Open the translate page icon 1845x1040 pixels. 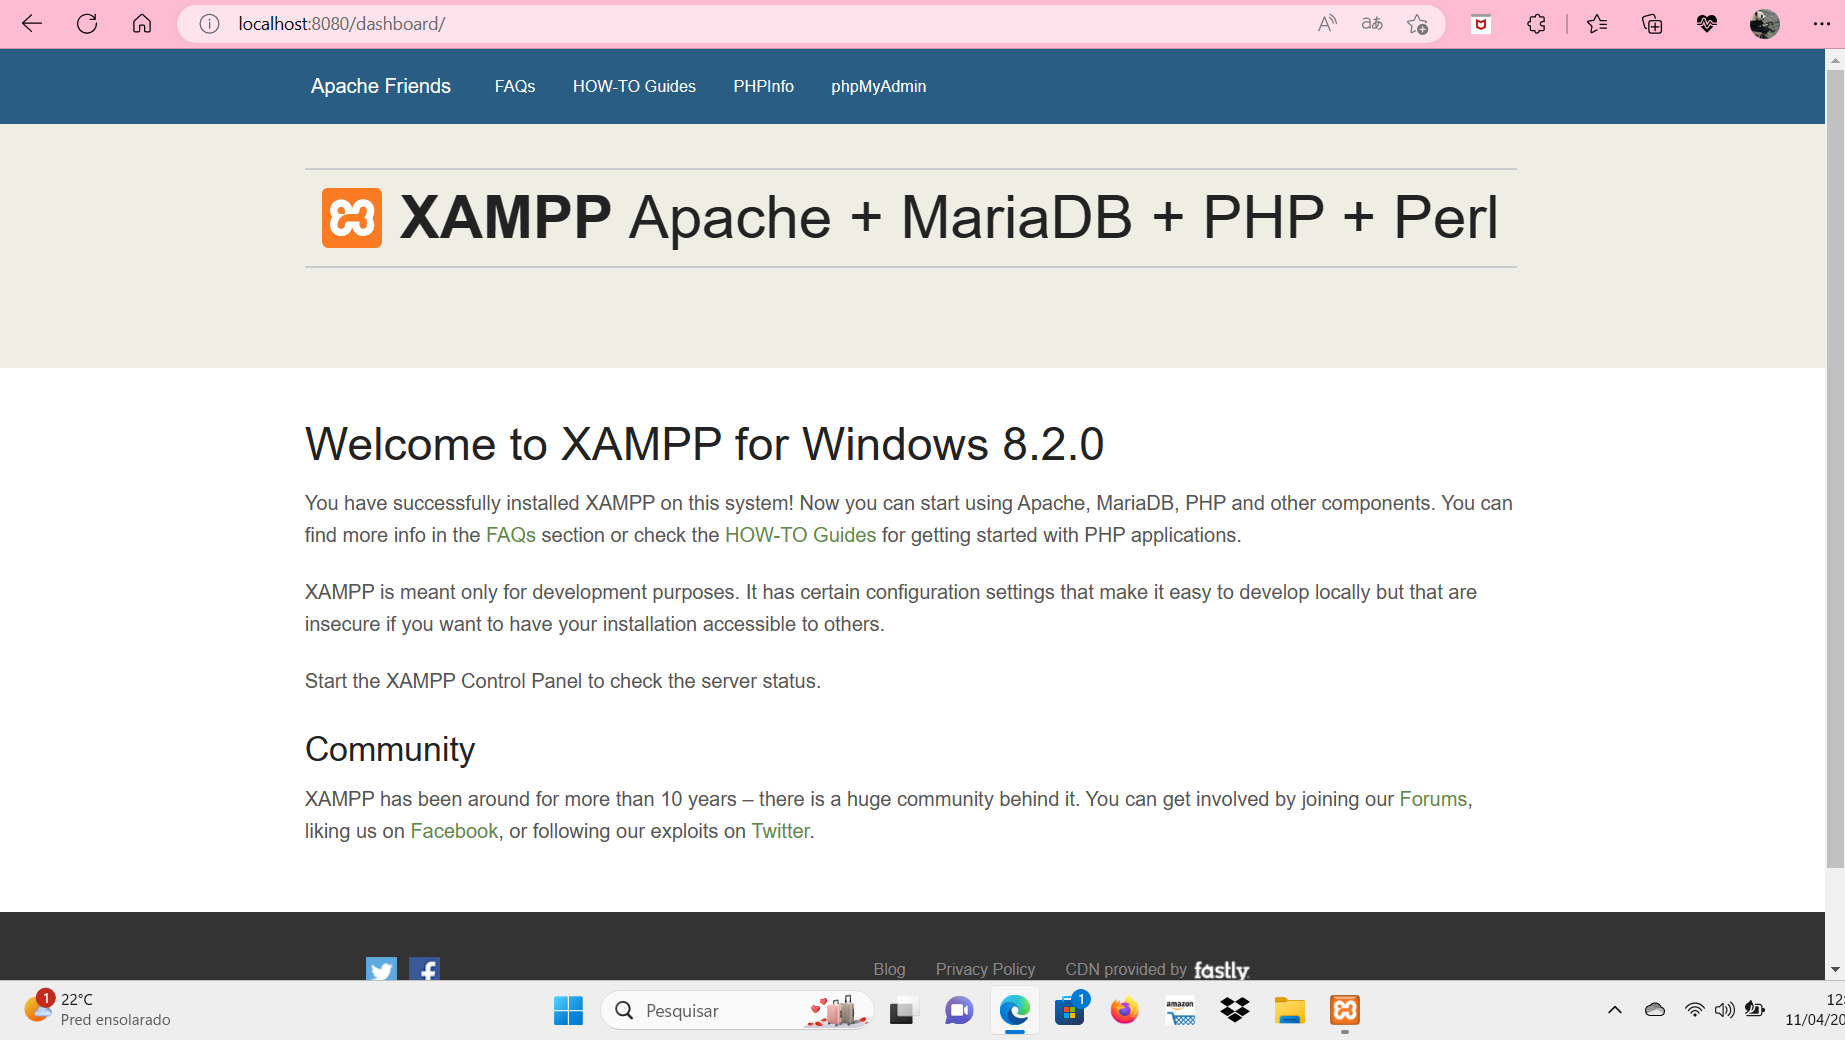(1372, 24)
